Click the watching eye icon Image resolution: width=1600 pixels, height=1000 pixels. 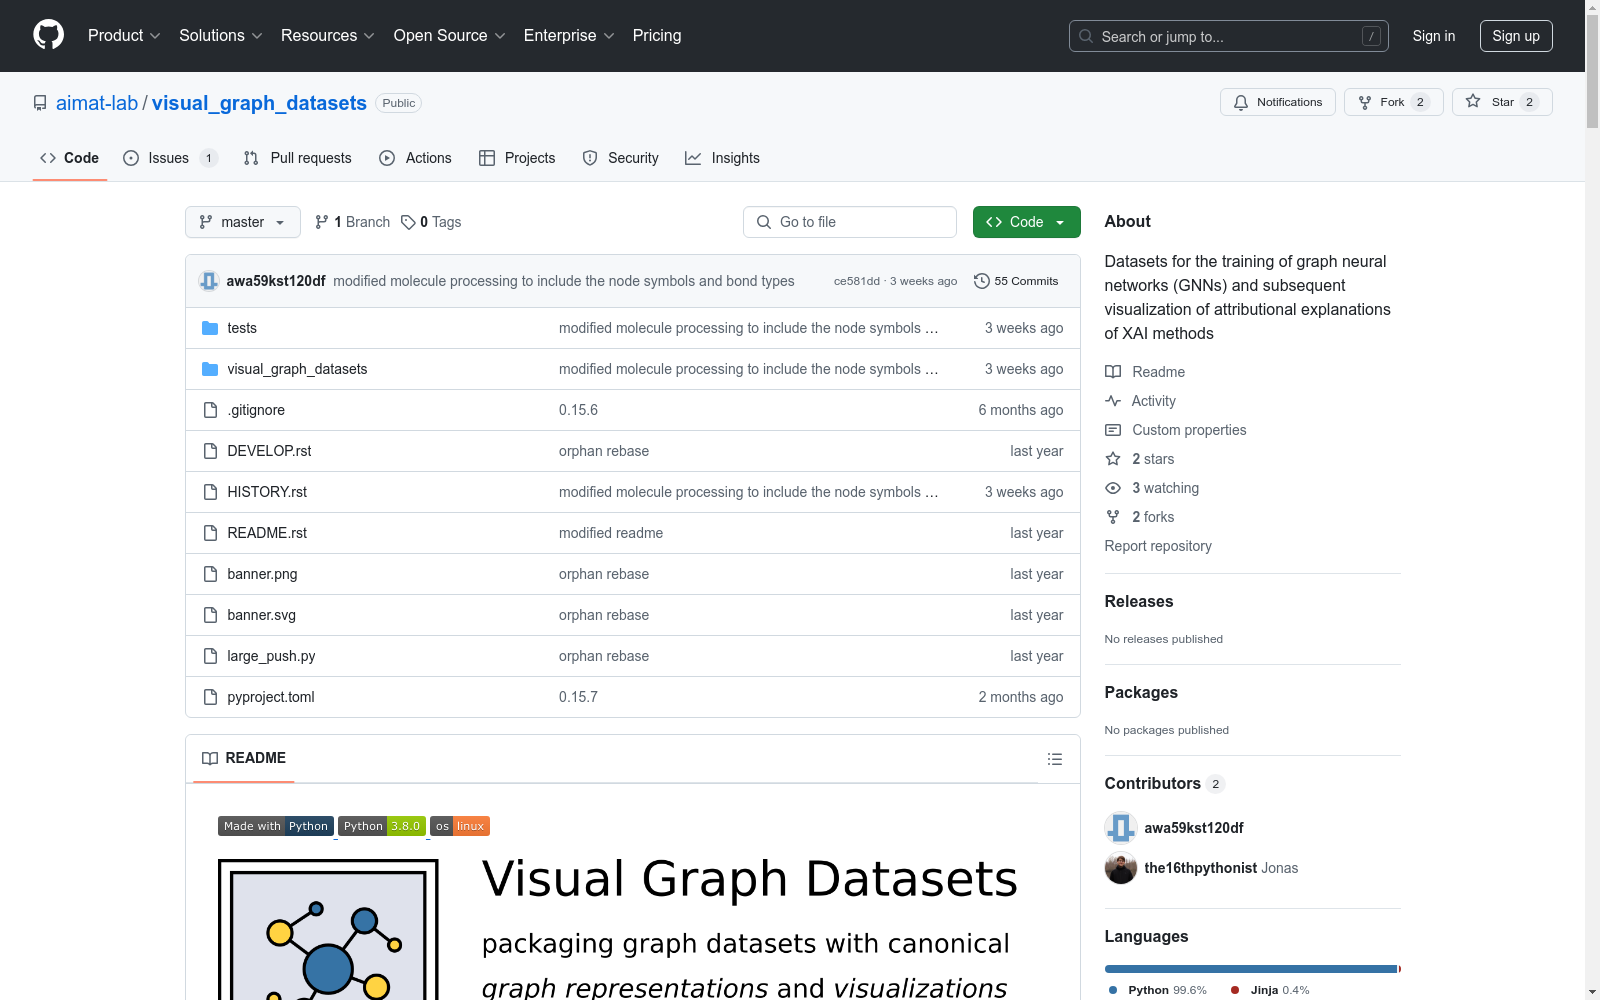point(1113,488)
